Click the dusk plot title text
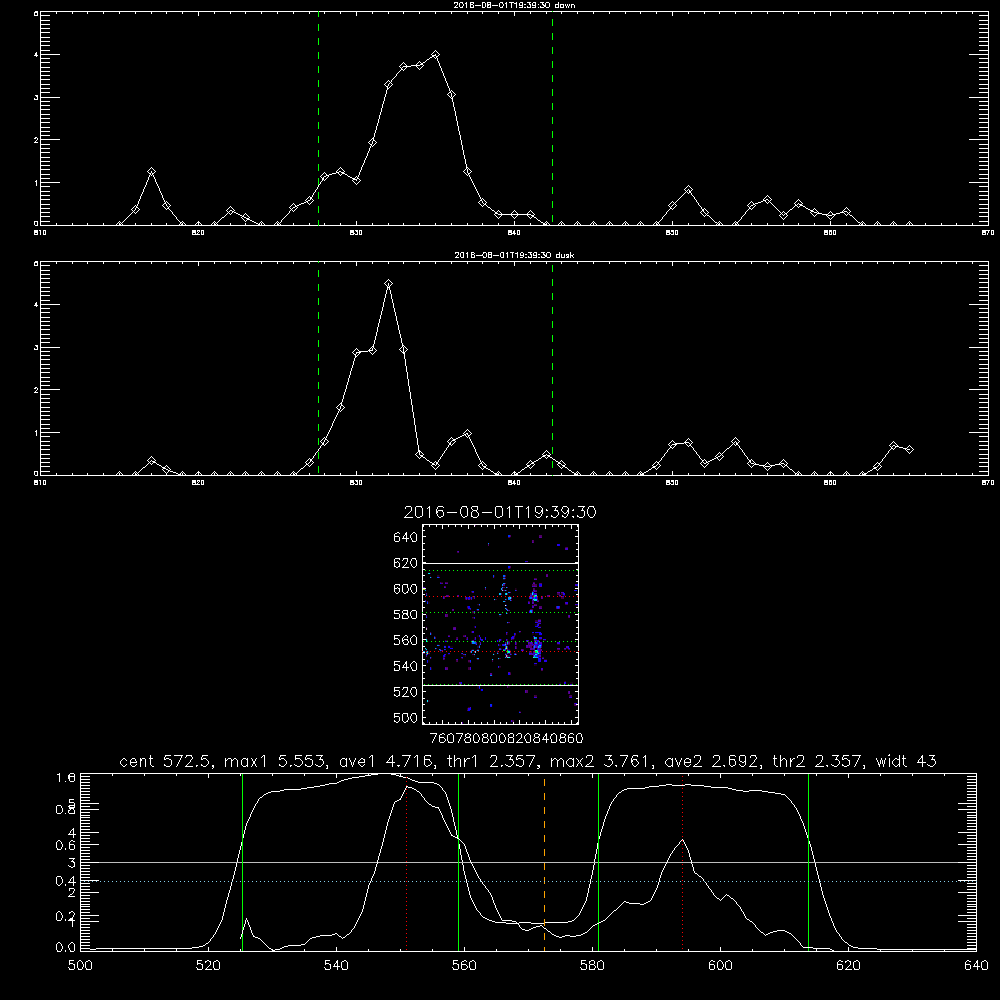The image size is (1000, 1000). [514, 255]
